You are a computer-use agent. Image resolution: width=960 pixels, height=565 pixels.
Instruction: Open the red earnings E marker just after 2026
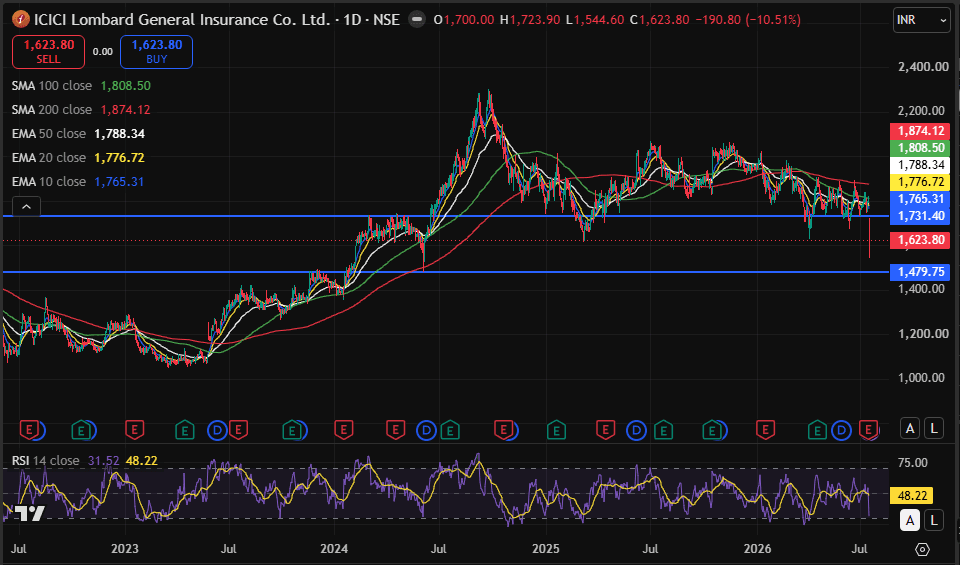tap(765, 430)
